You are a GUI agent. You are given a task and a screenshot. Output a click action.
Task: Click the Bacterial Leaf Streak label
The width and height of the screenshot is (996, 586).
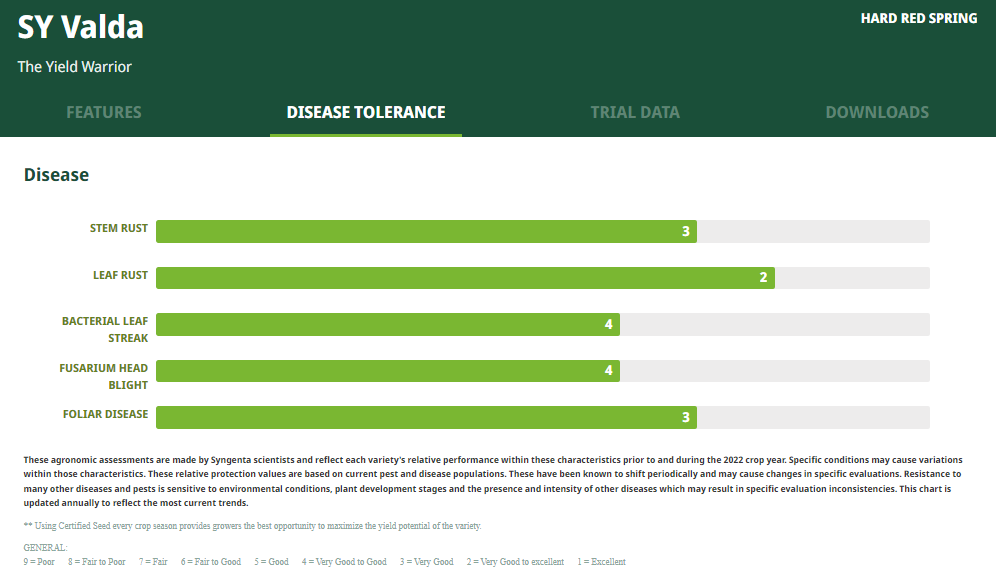(105, 330)
